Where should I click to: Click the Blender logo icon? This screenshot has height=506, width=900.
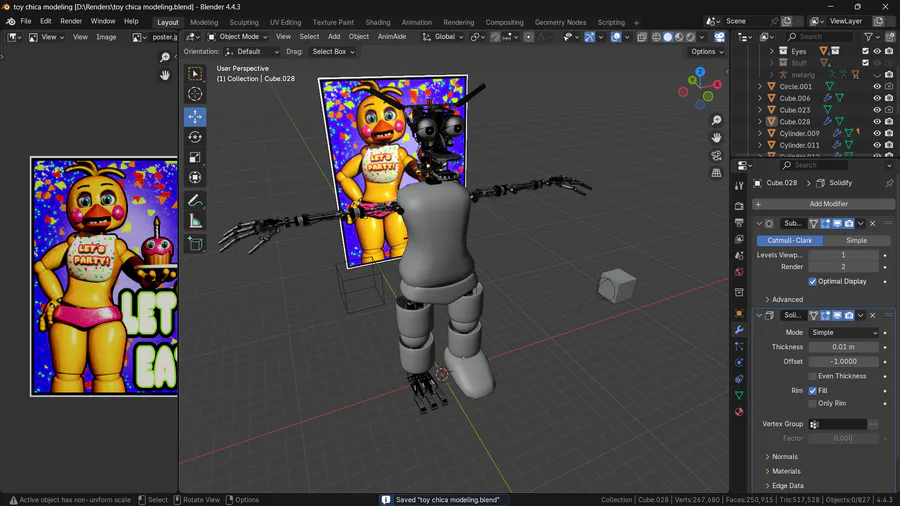pyautogui.click(x=10, y=21)
